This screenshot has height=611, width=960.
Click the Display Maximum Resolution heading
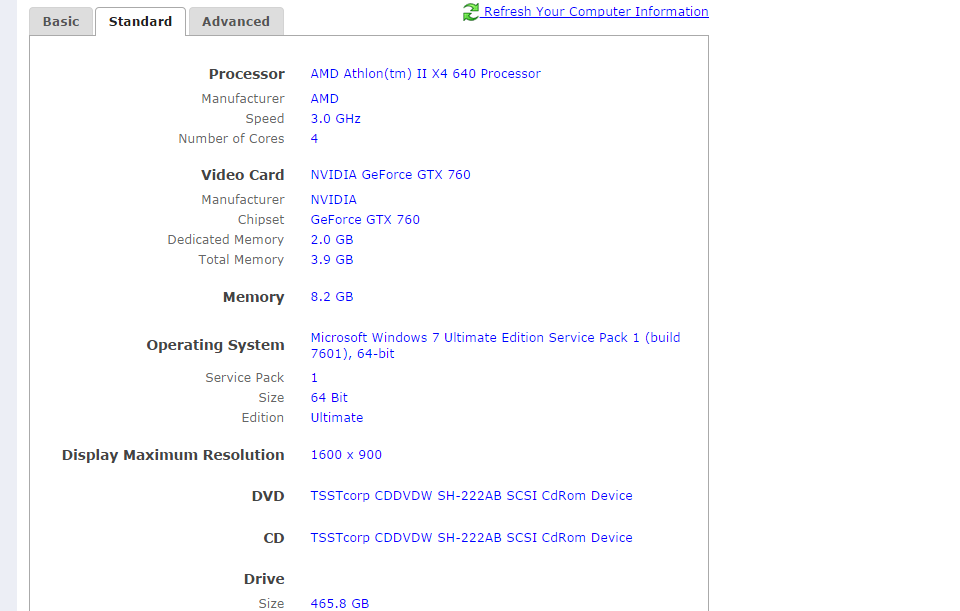pyautogui.click(x=173, y=455)
